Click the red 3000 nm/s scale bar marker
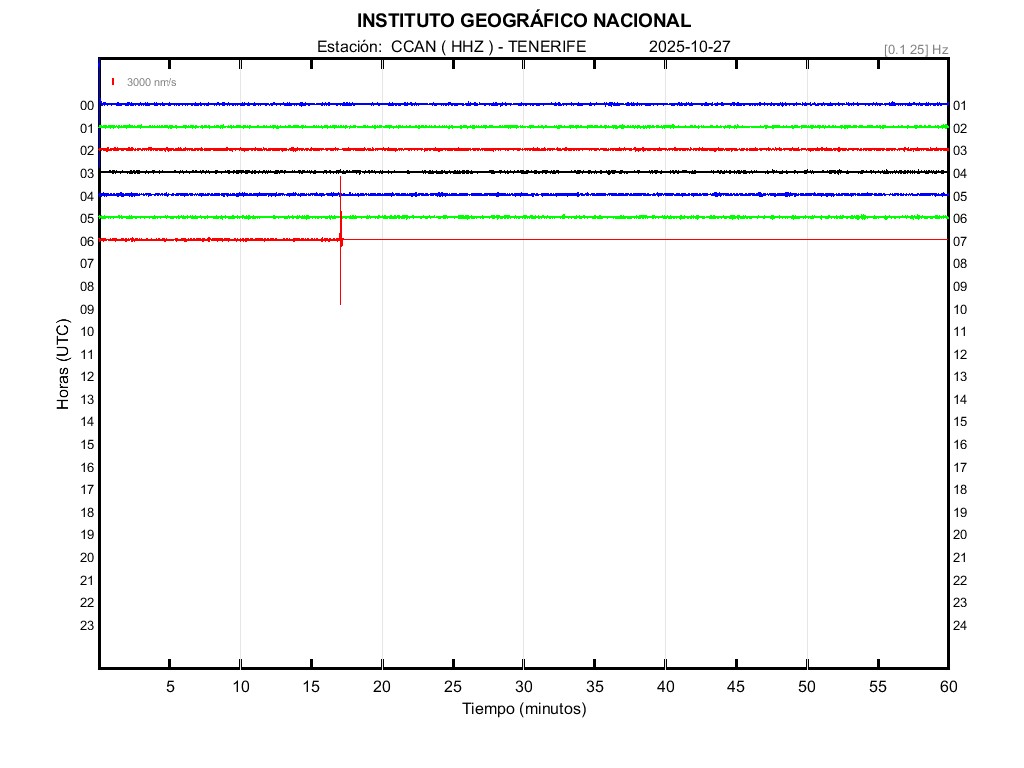1024x768 pixels. pyautogui.click(x=113, y=82)
